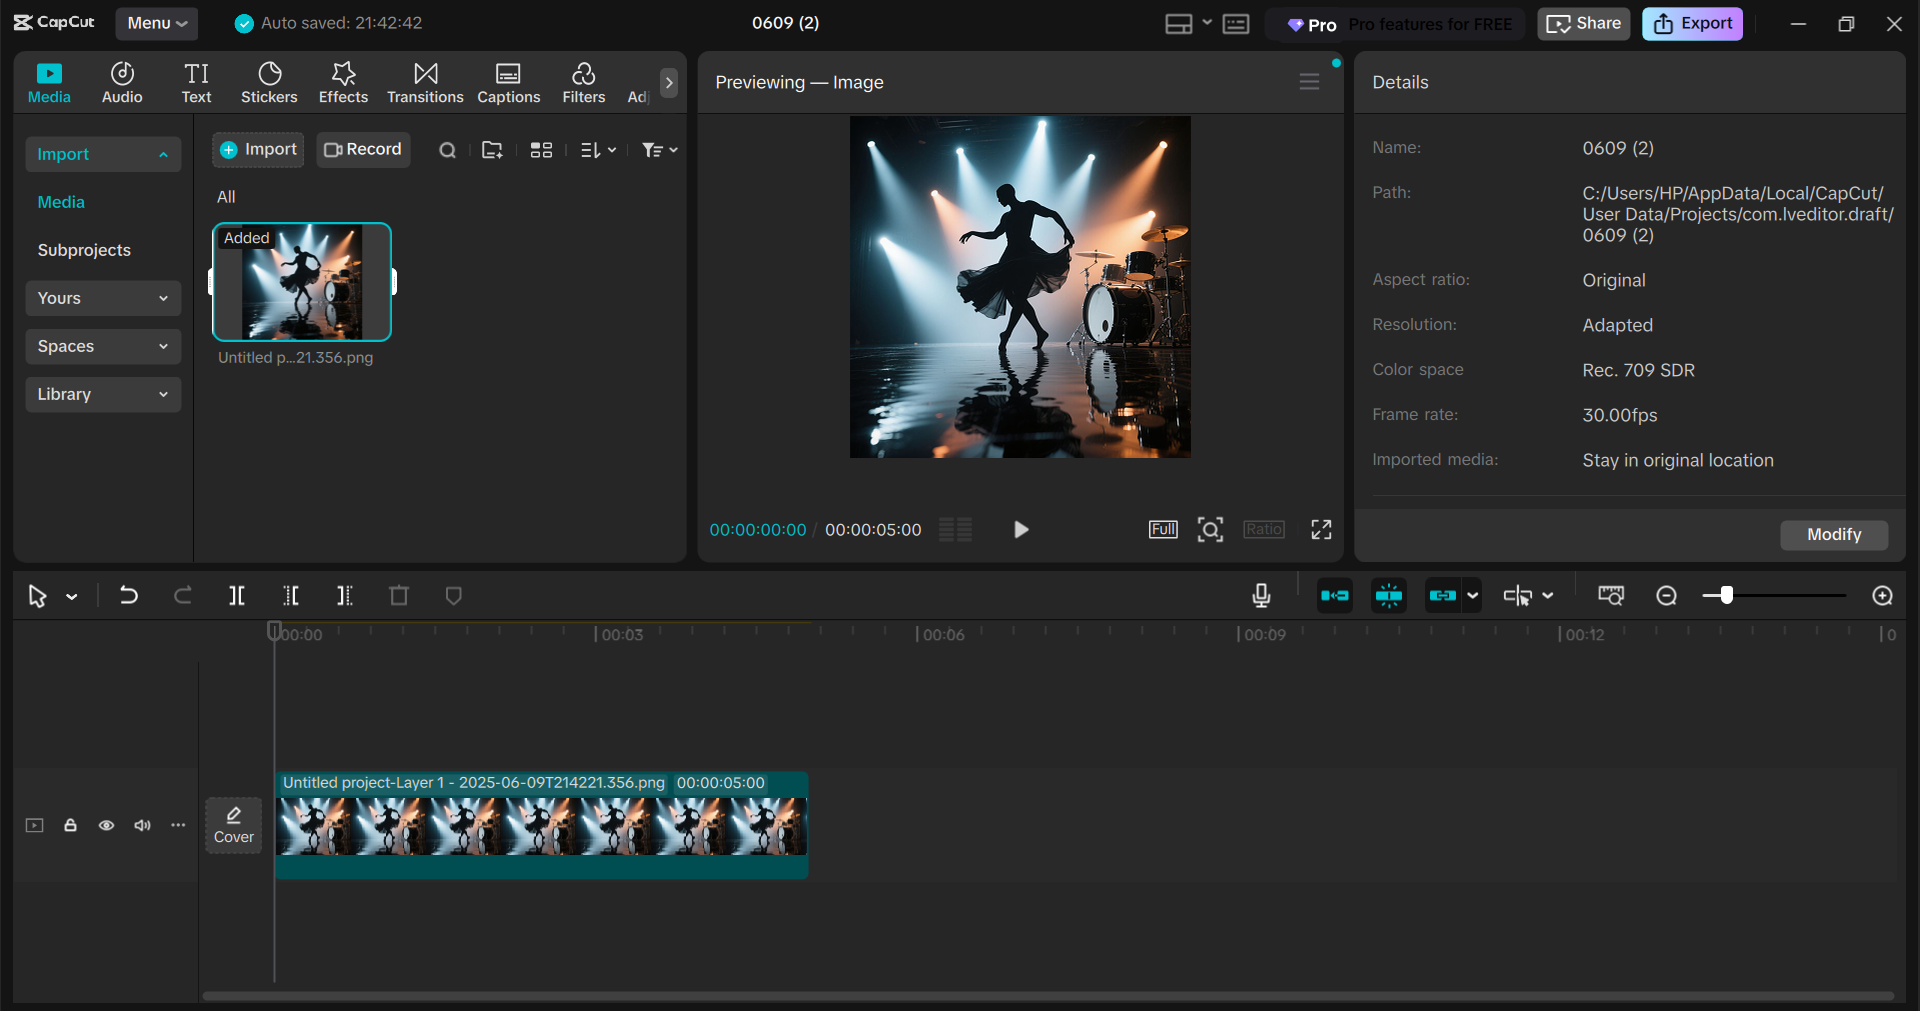Expand the Yours dropdown in sidebar

point(103,298)
